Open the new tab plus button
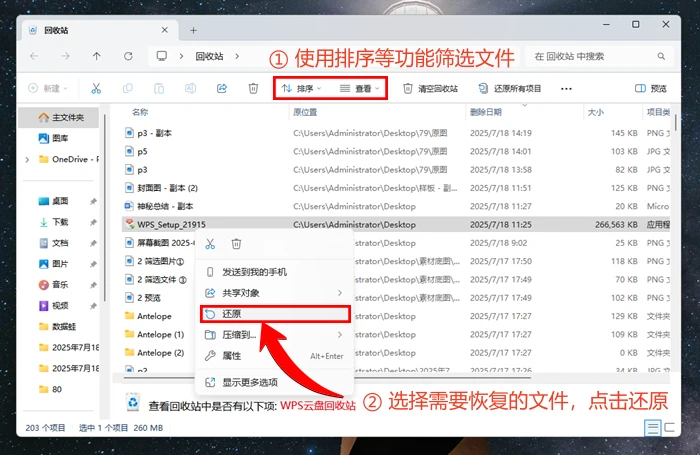The image size is (700, 455). point(193,30)
